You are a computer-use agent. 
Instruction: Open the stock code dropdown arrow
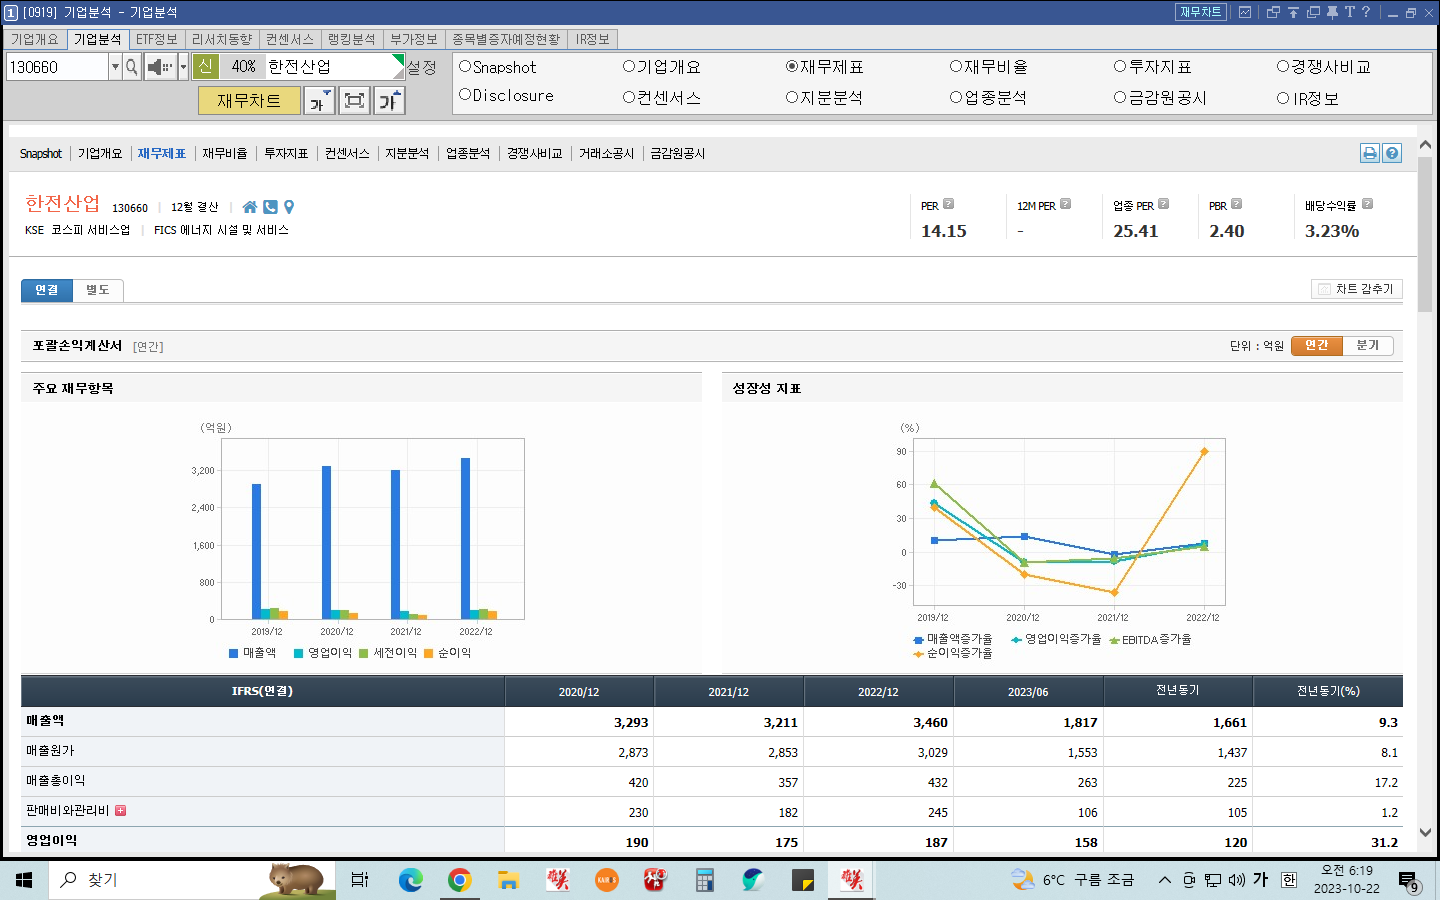click(x=115, y=67)
